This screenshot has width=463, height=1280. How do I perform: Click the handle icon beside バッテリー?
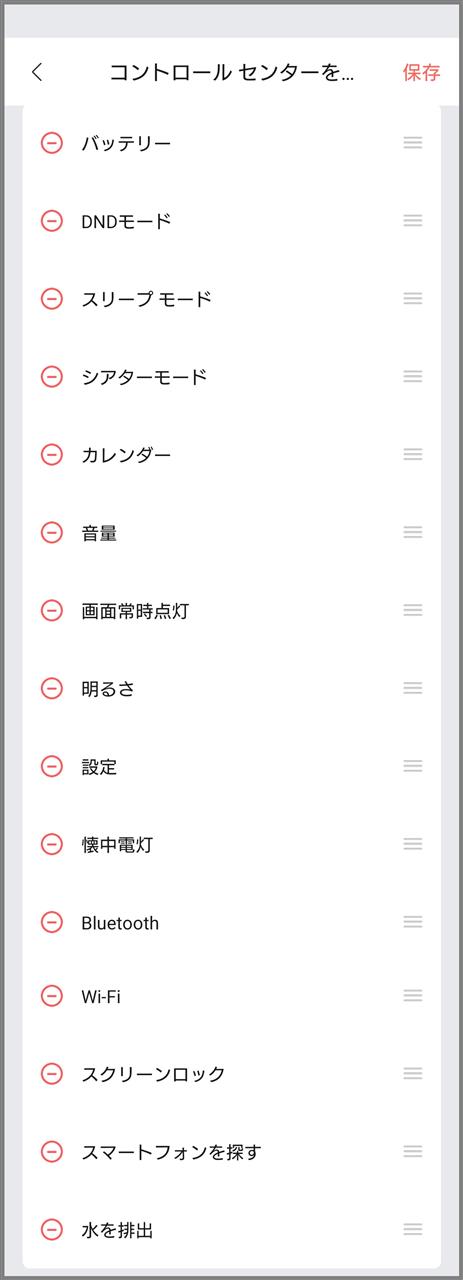click(x=413, y=142)
